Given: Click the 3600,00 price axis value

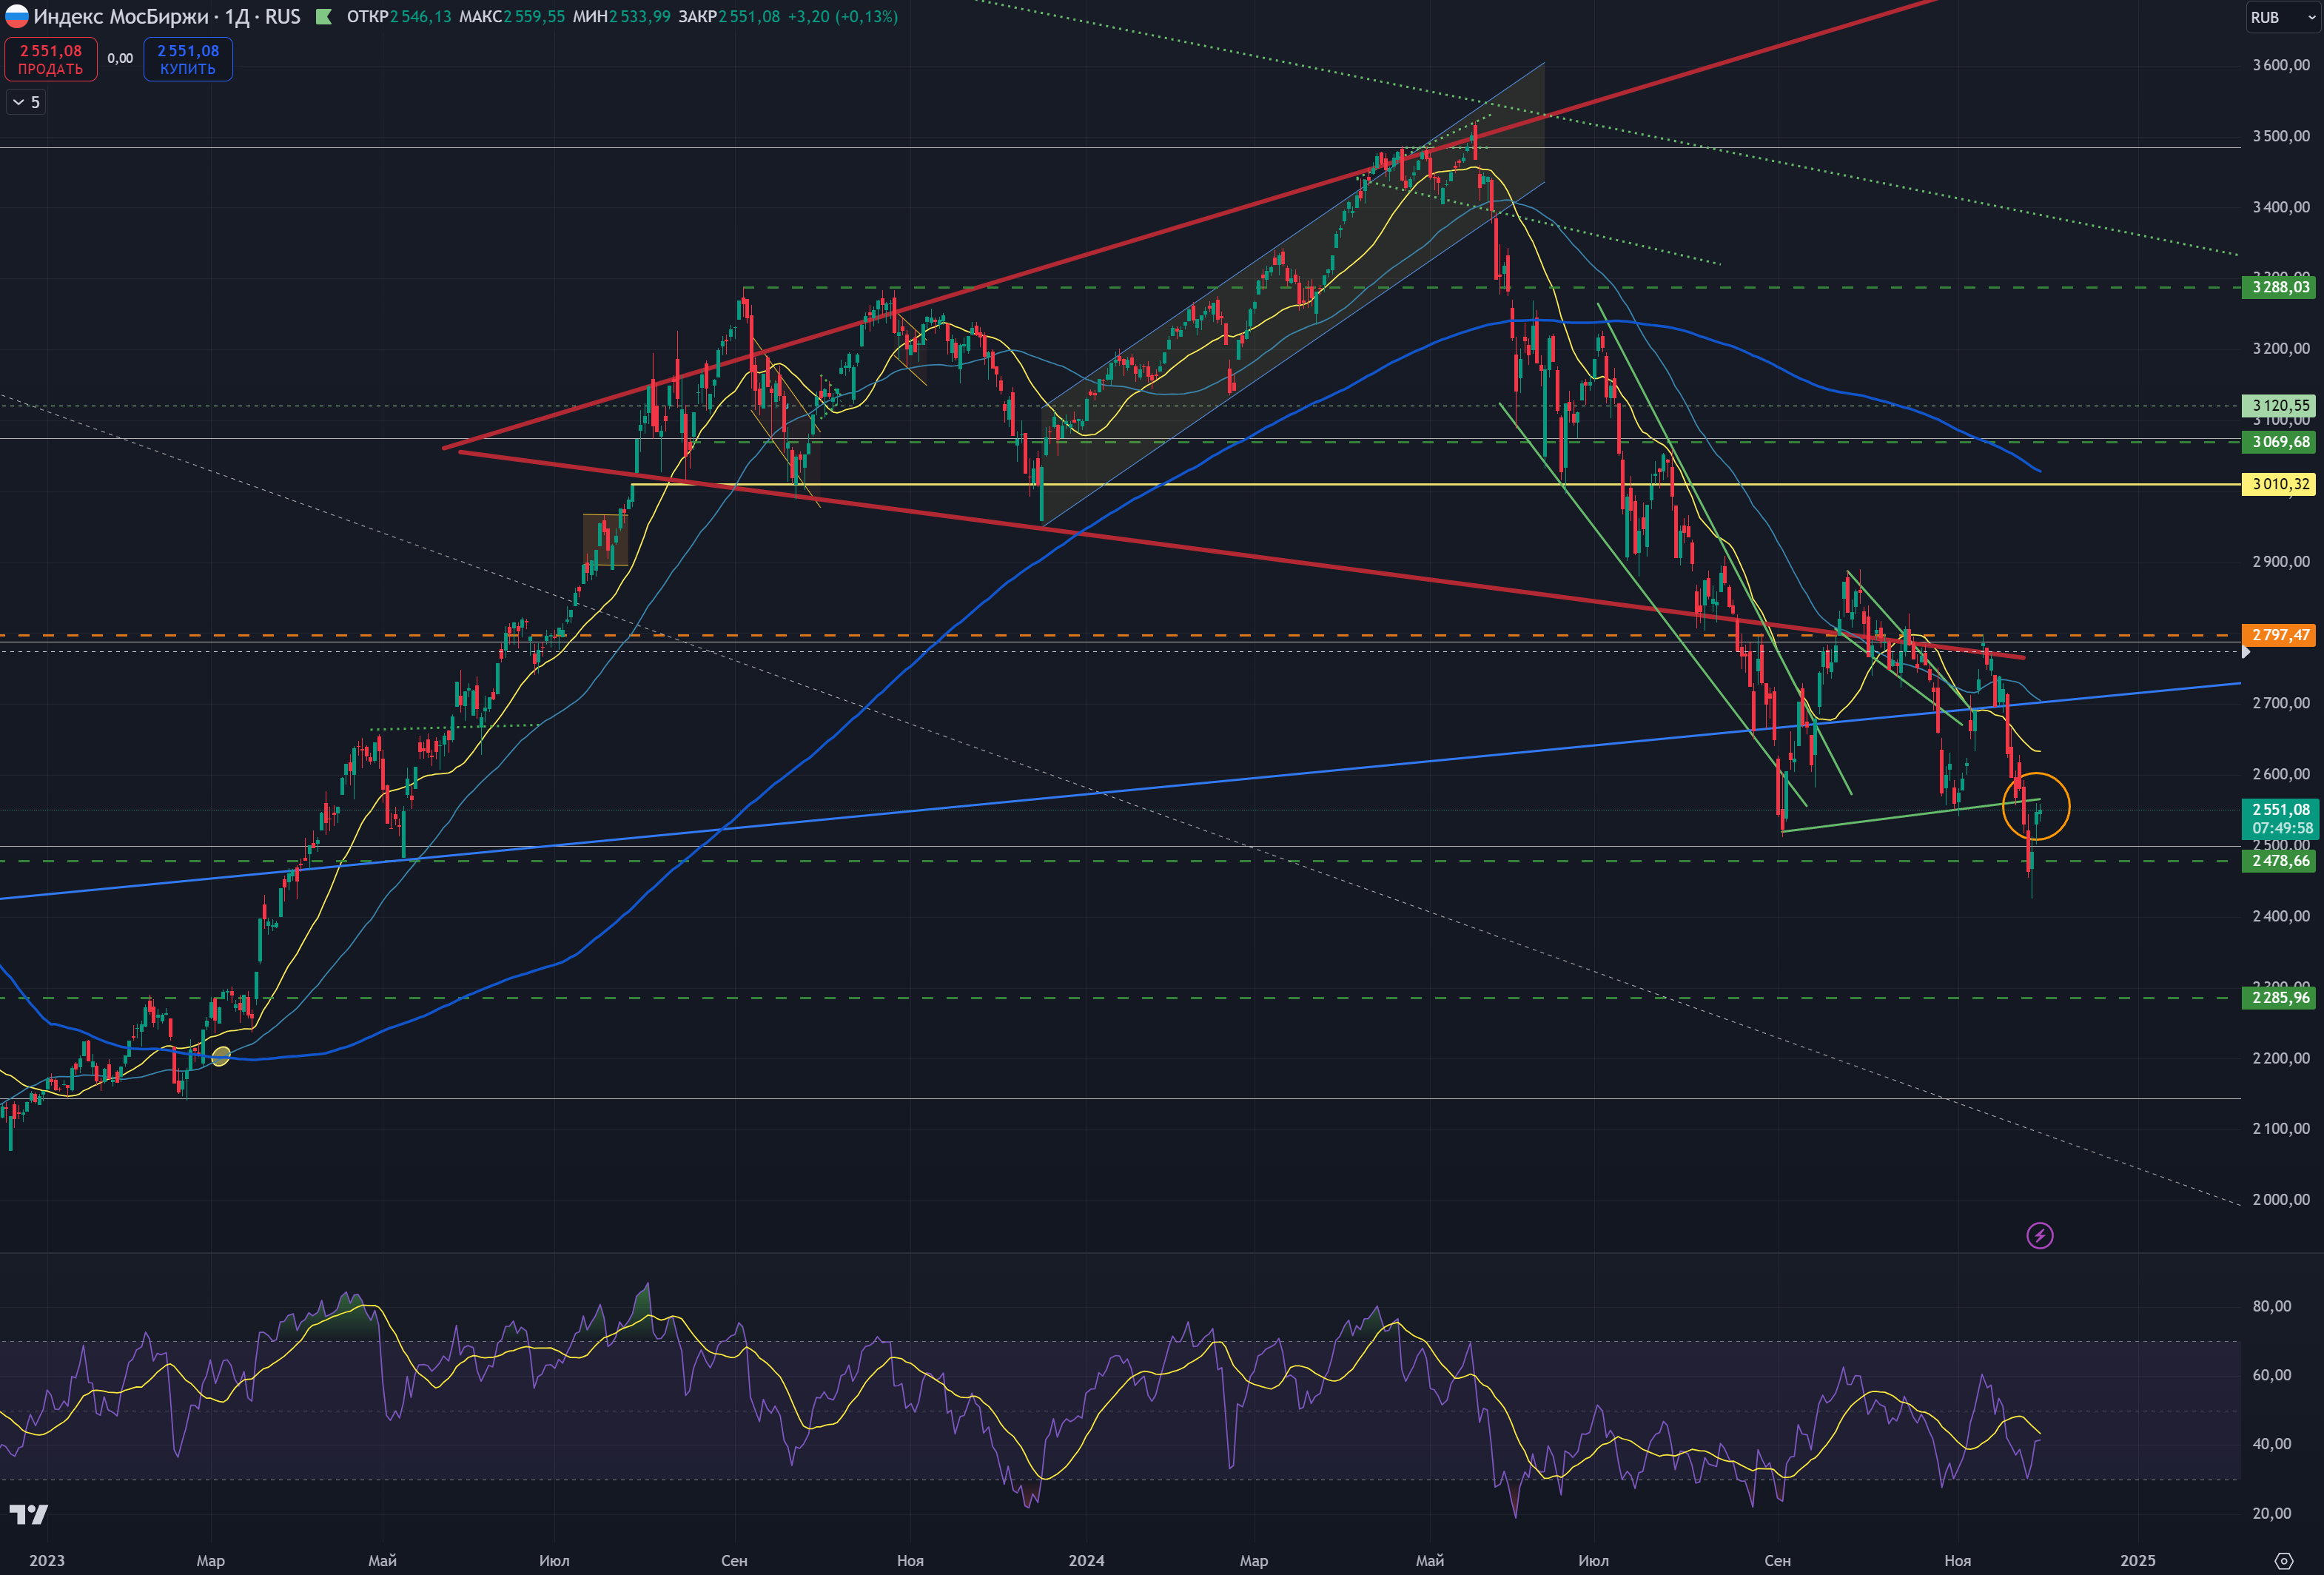Looking at the screenshot, I should 2281,65.
